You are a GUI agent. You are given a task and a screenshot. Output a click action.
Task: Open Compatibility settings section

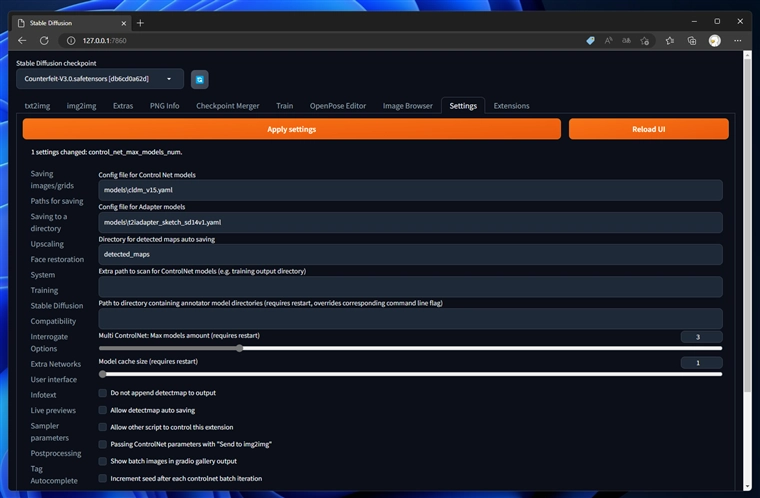pos(53,321)
